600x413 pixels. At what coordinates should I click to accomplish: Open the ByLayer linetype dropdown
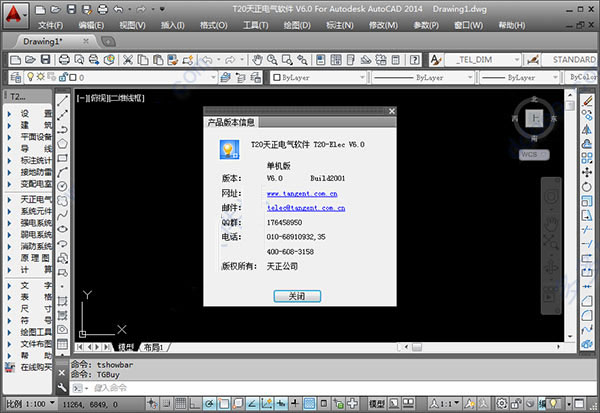(x=470, y=77)
